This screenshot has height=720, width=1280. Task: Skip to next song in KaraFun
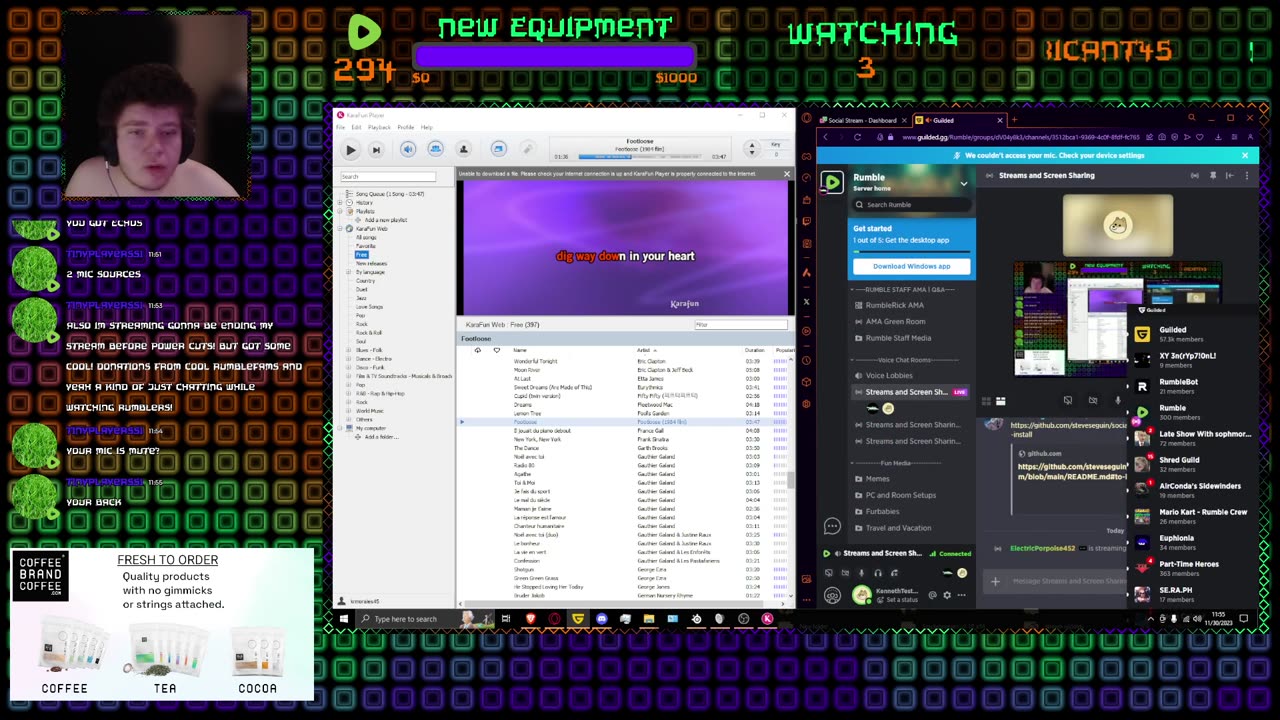click(x=376, y=150)
